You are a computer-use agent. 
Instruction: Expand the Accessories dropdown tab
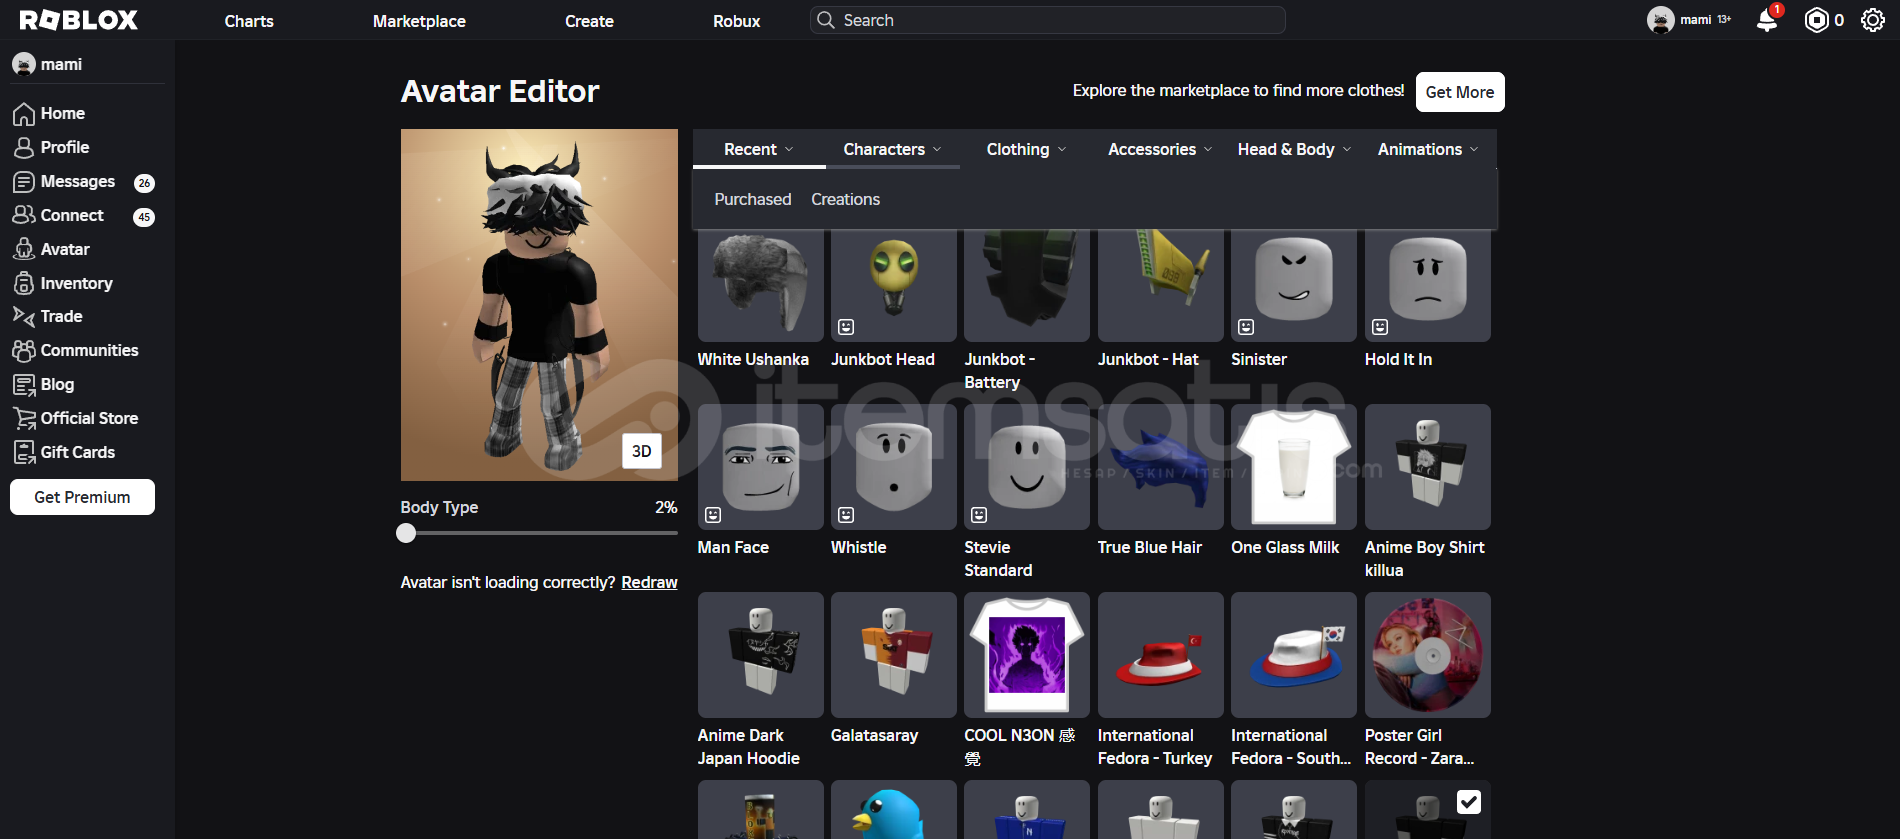1160,149
